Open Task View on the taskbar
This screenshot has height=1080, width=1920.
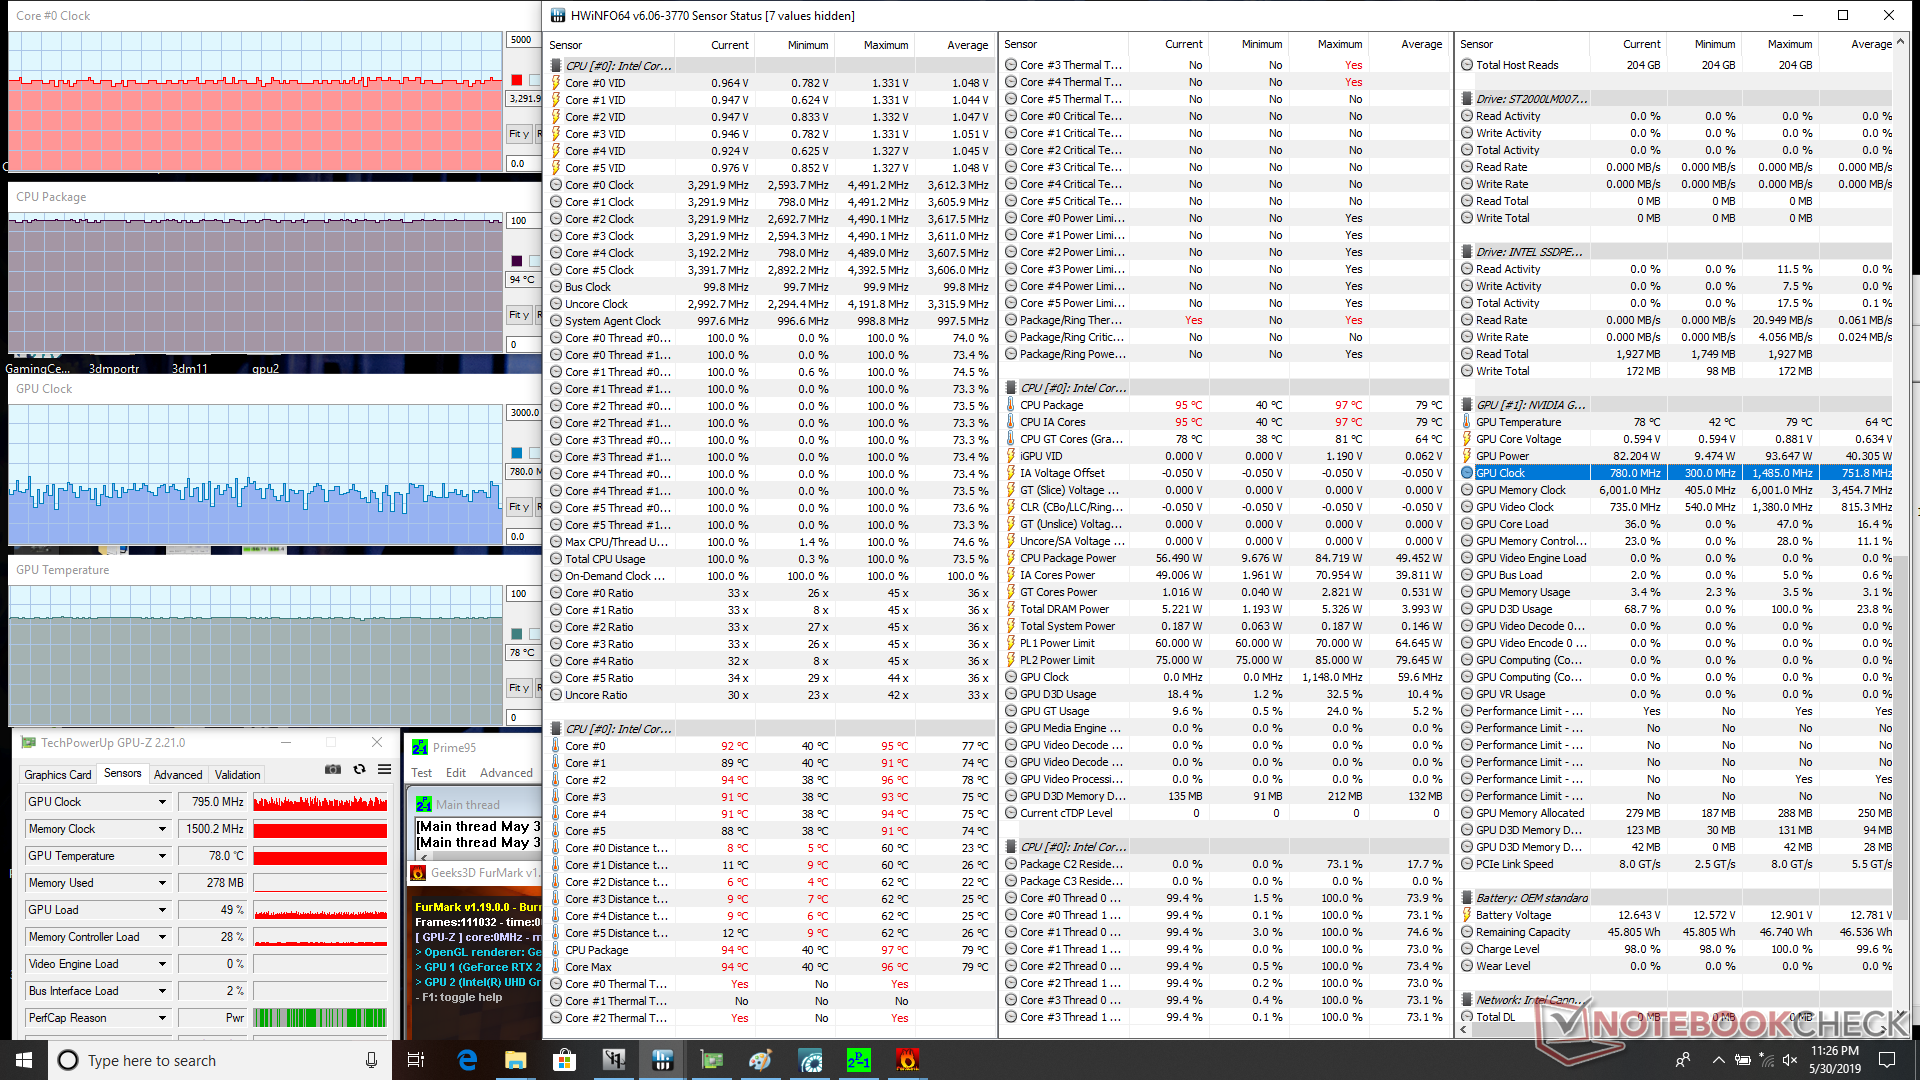(x=416, y=1060)
